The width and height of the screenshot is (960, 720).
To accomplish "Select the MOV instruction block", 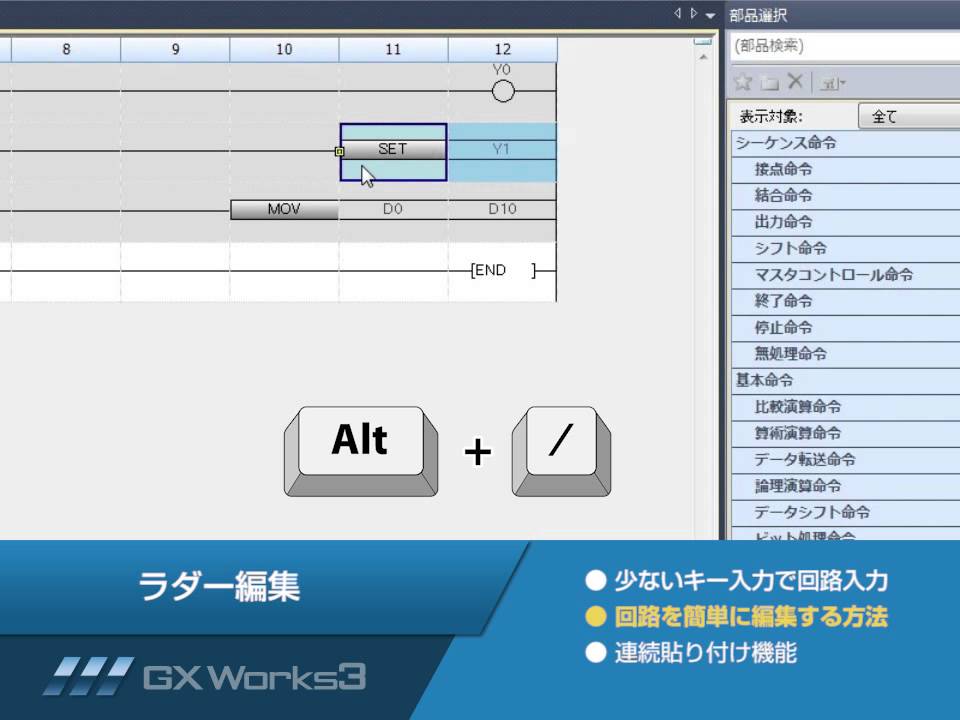I will 284,210.
